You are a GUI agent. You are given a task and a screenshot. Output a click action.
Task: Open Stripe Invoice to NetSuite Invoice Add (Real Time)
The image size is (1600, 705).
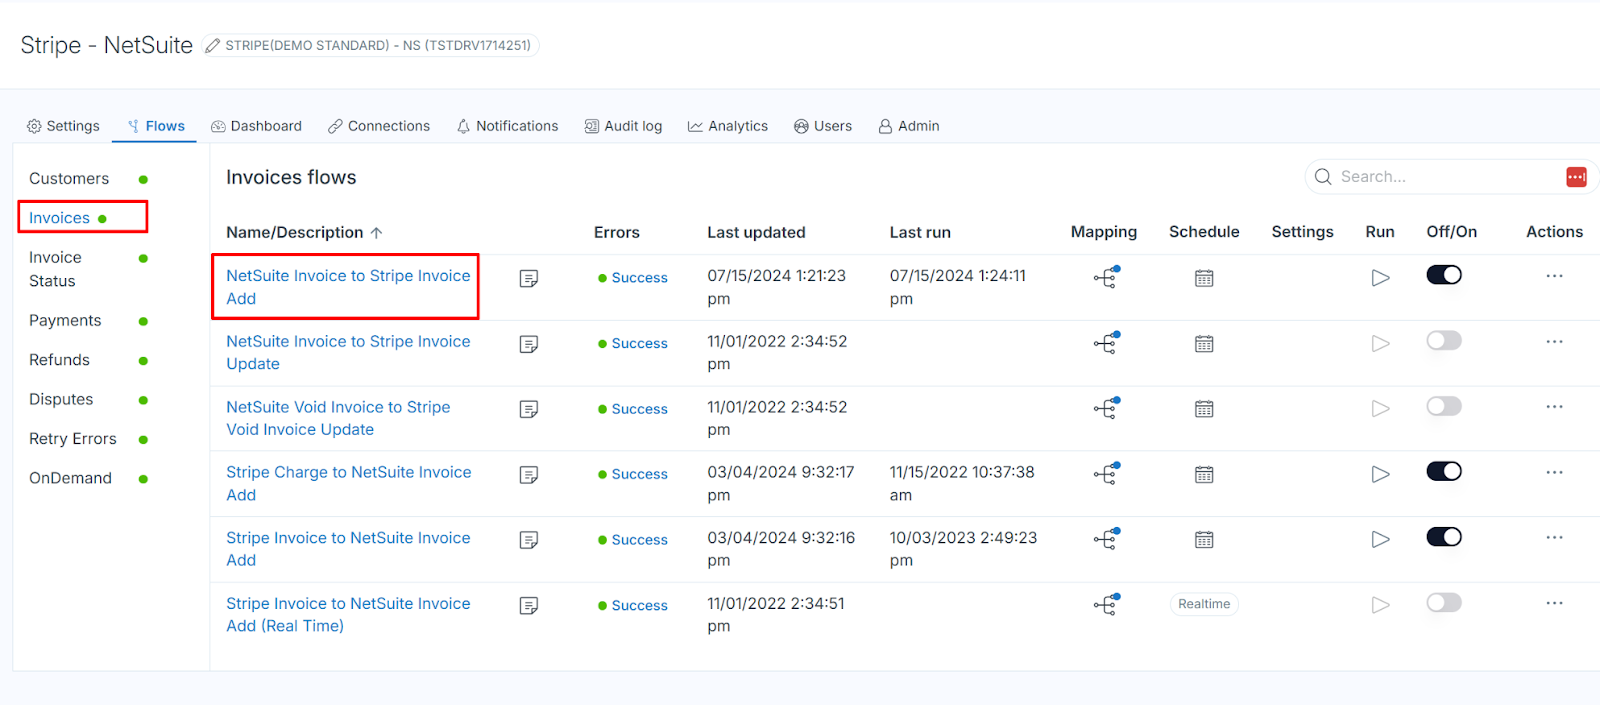(x=348, y=615)
